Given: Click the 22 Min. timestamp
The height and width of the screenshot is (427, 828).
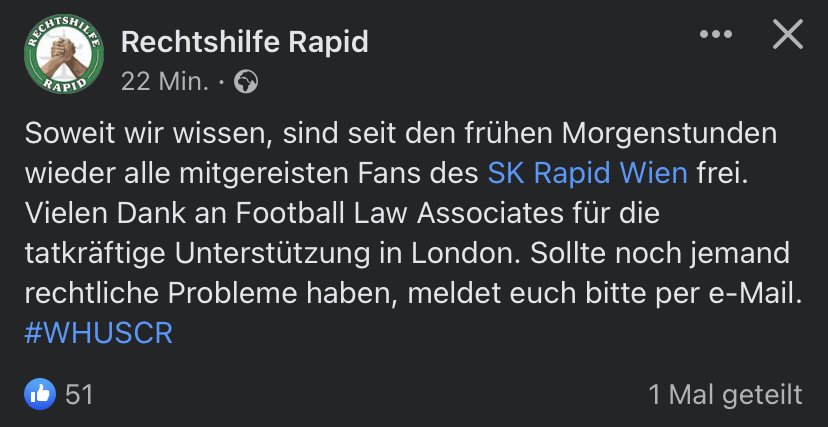Looking at the screenshot, I should (x=164, y=82).
